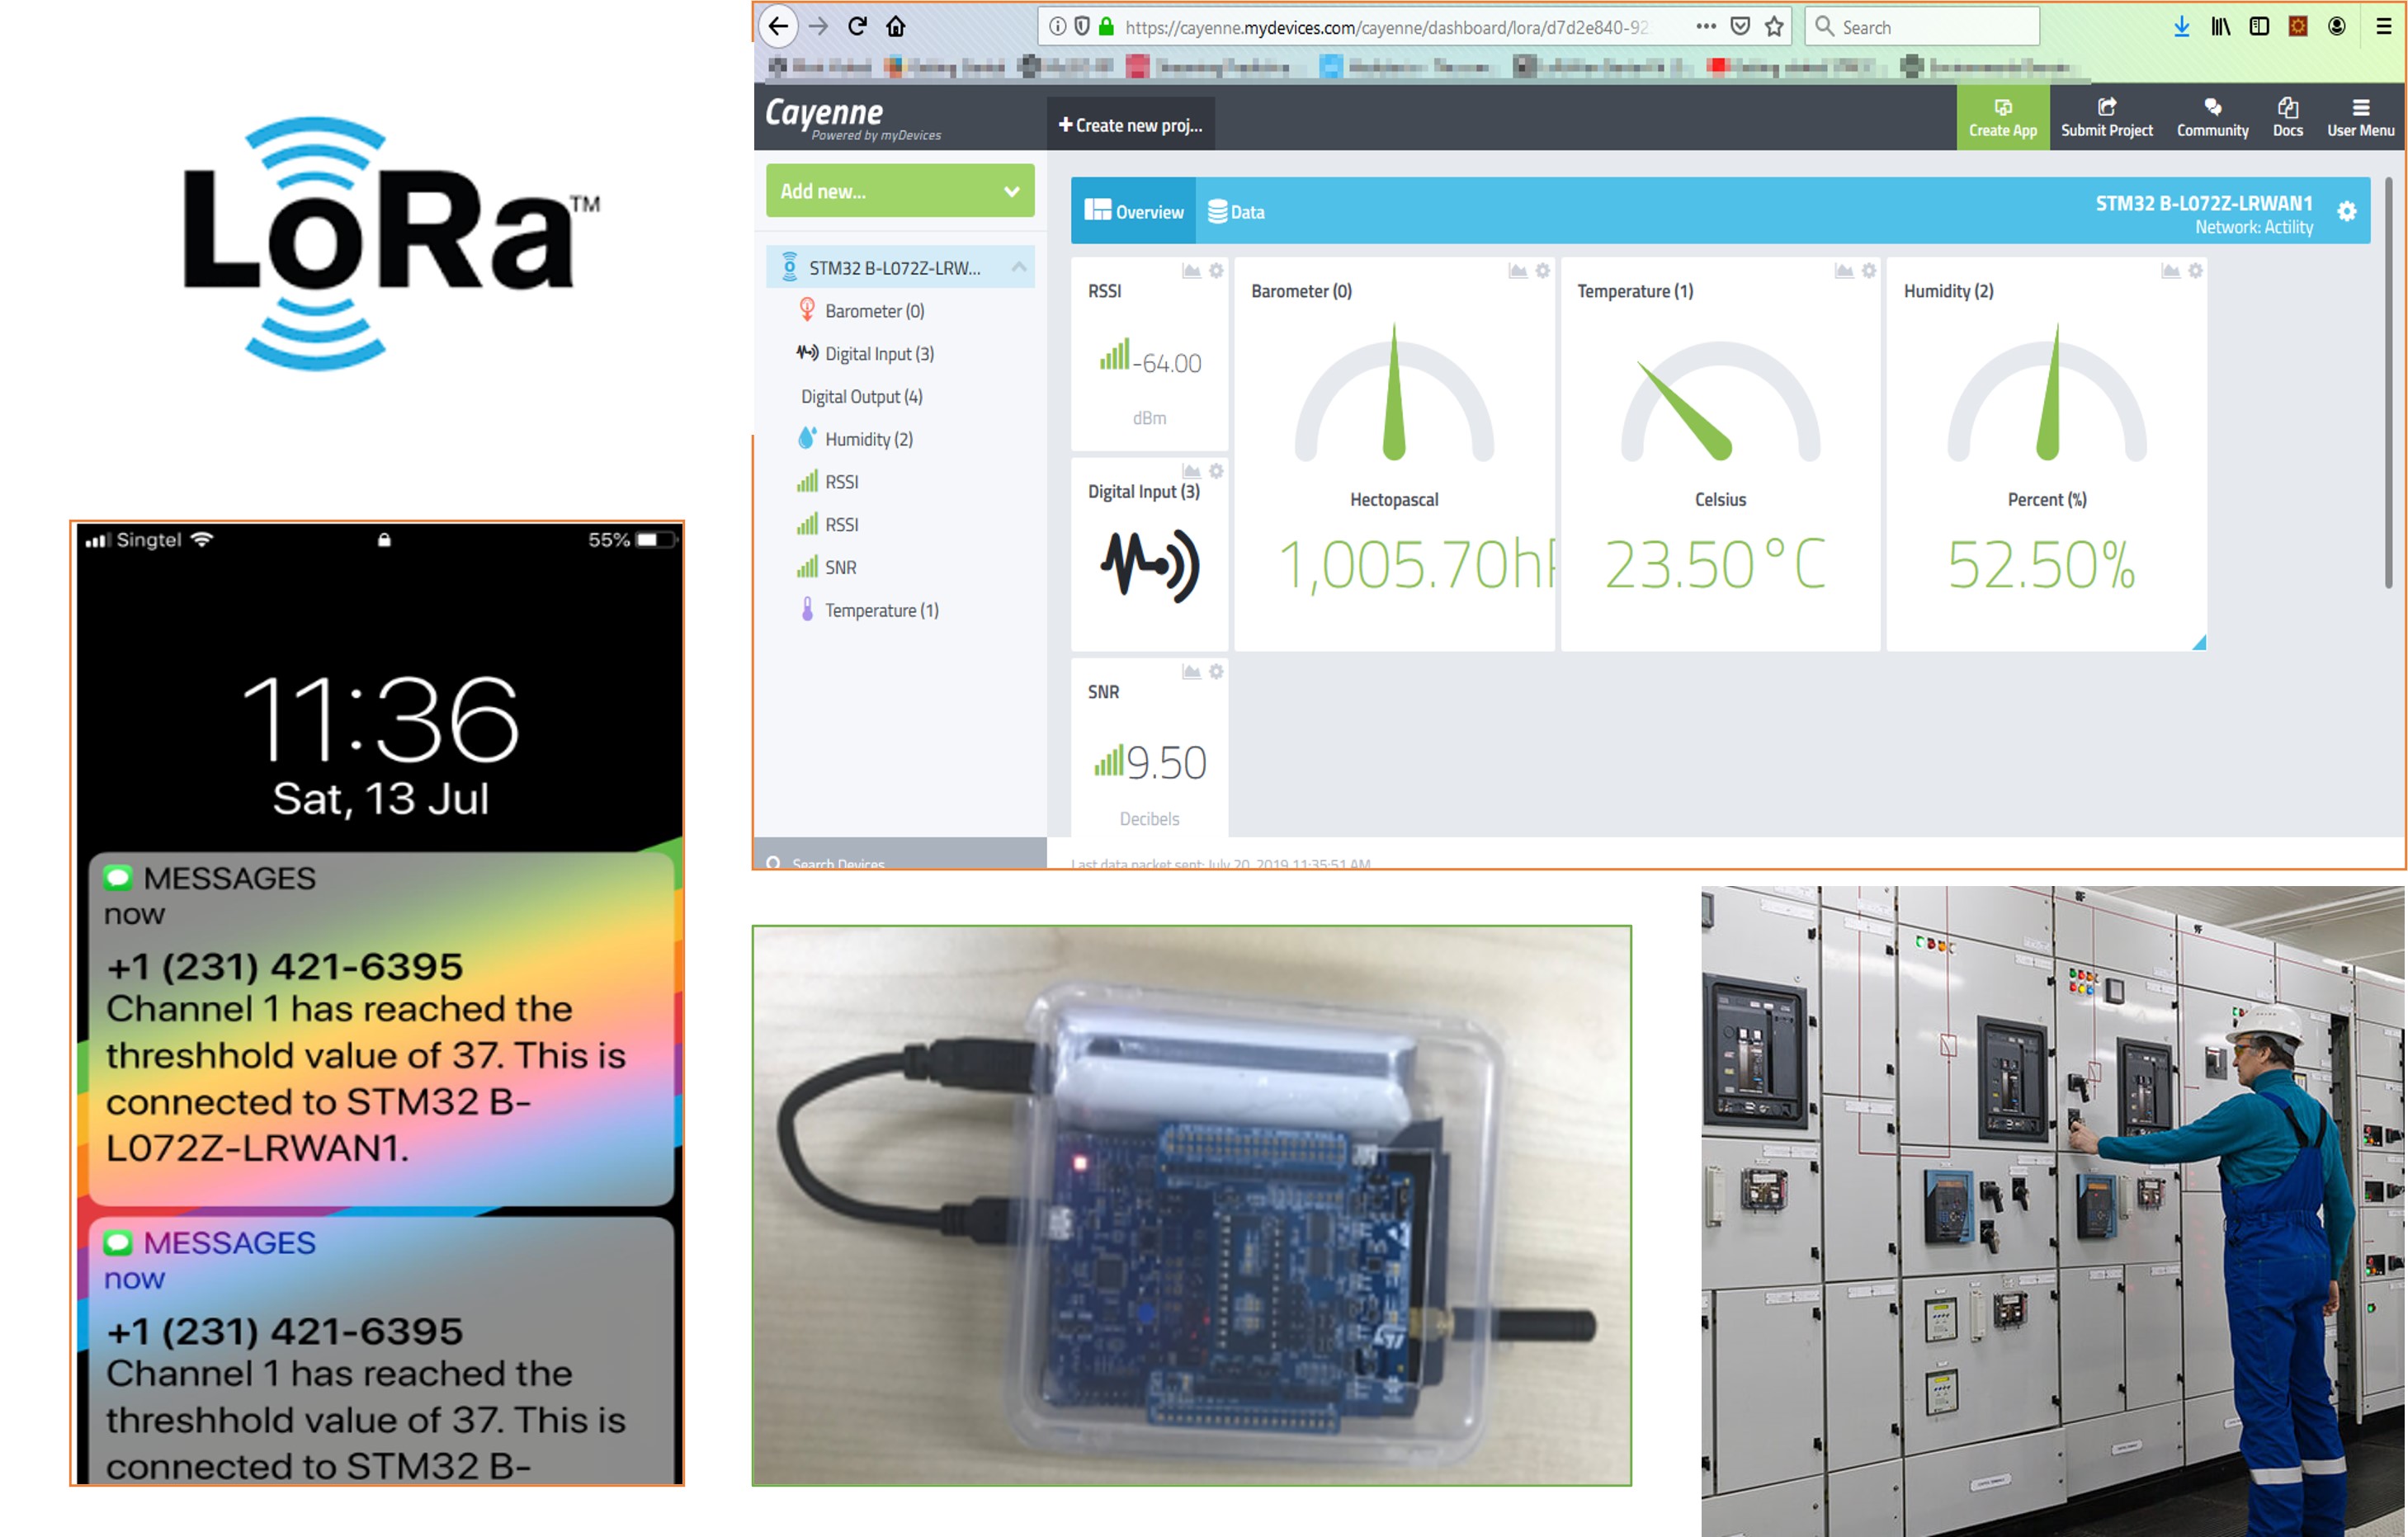Click the Digital Input waveform icon widget
Screen dimensions: 2408x1537
pos(1150,566)
